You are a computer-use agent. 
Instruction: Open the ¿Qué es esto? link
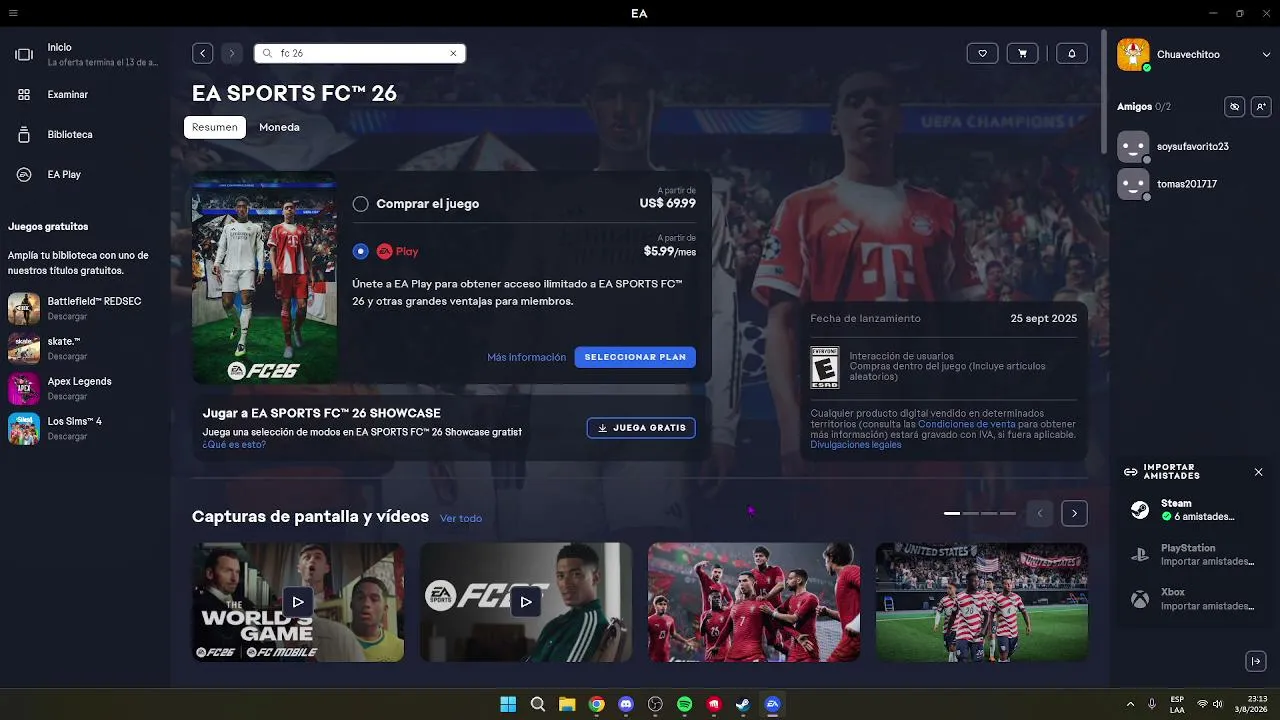[x=234, y=445]
